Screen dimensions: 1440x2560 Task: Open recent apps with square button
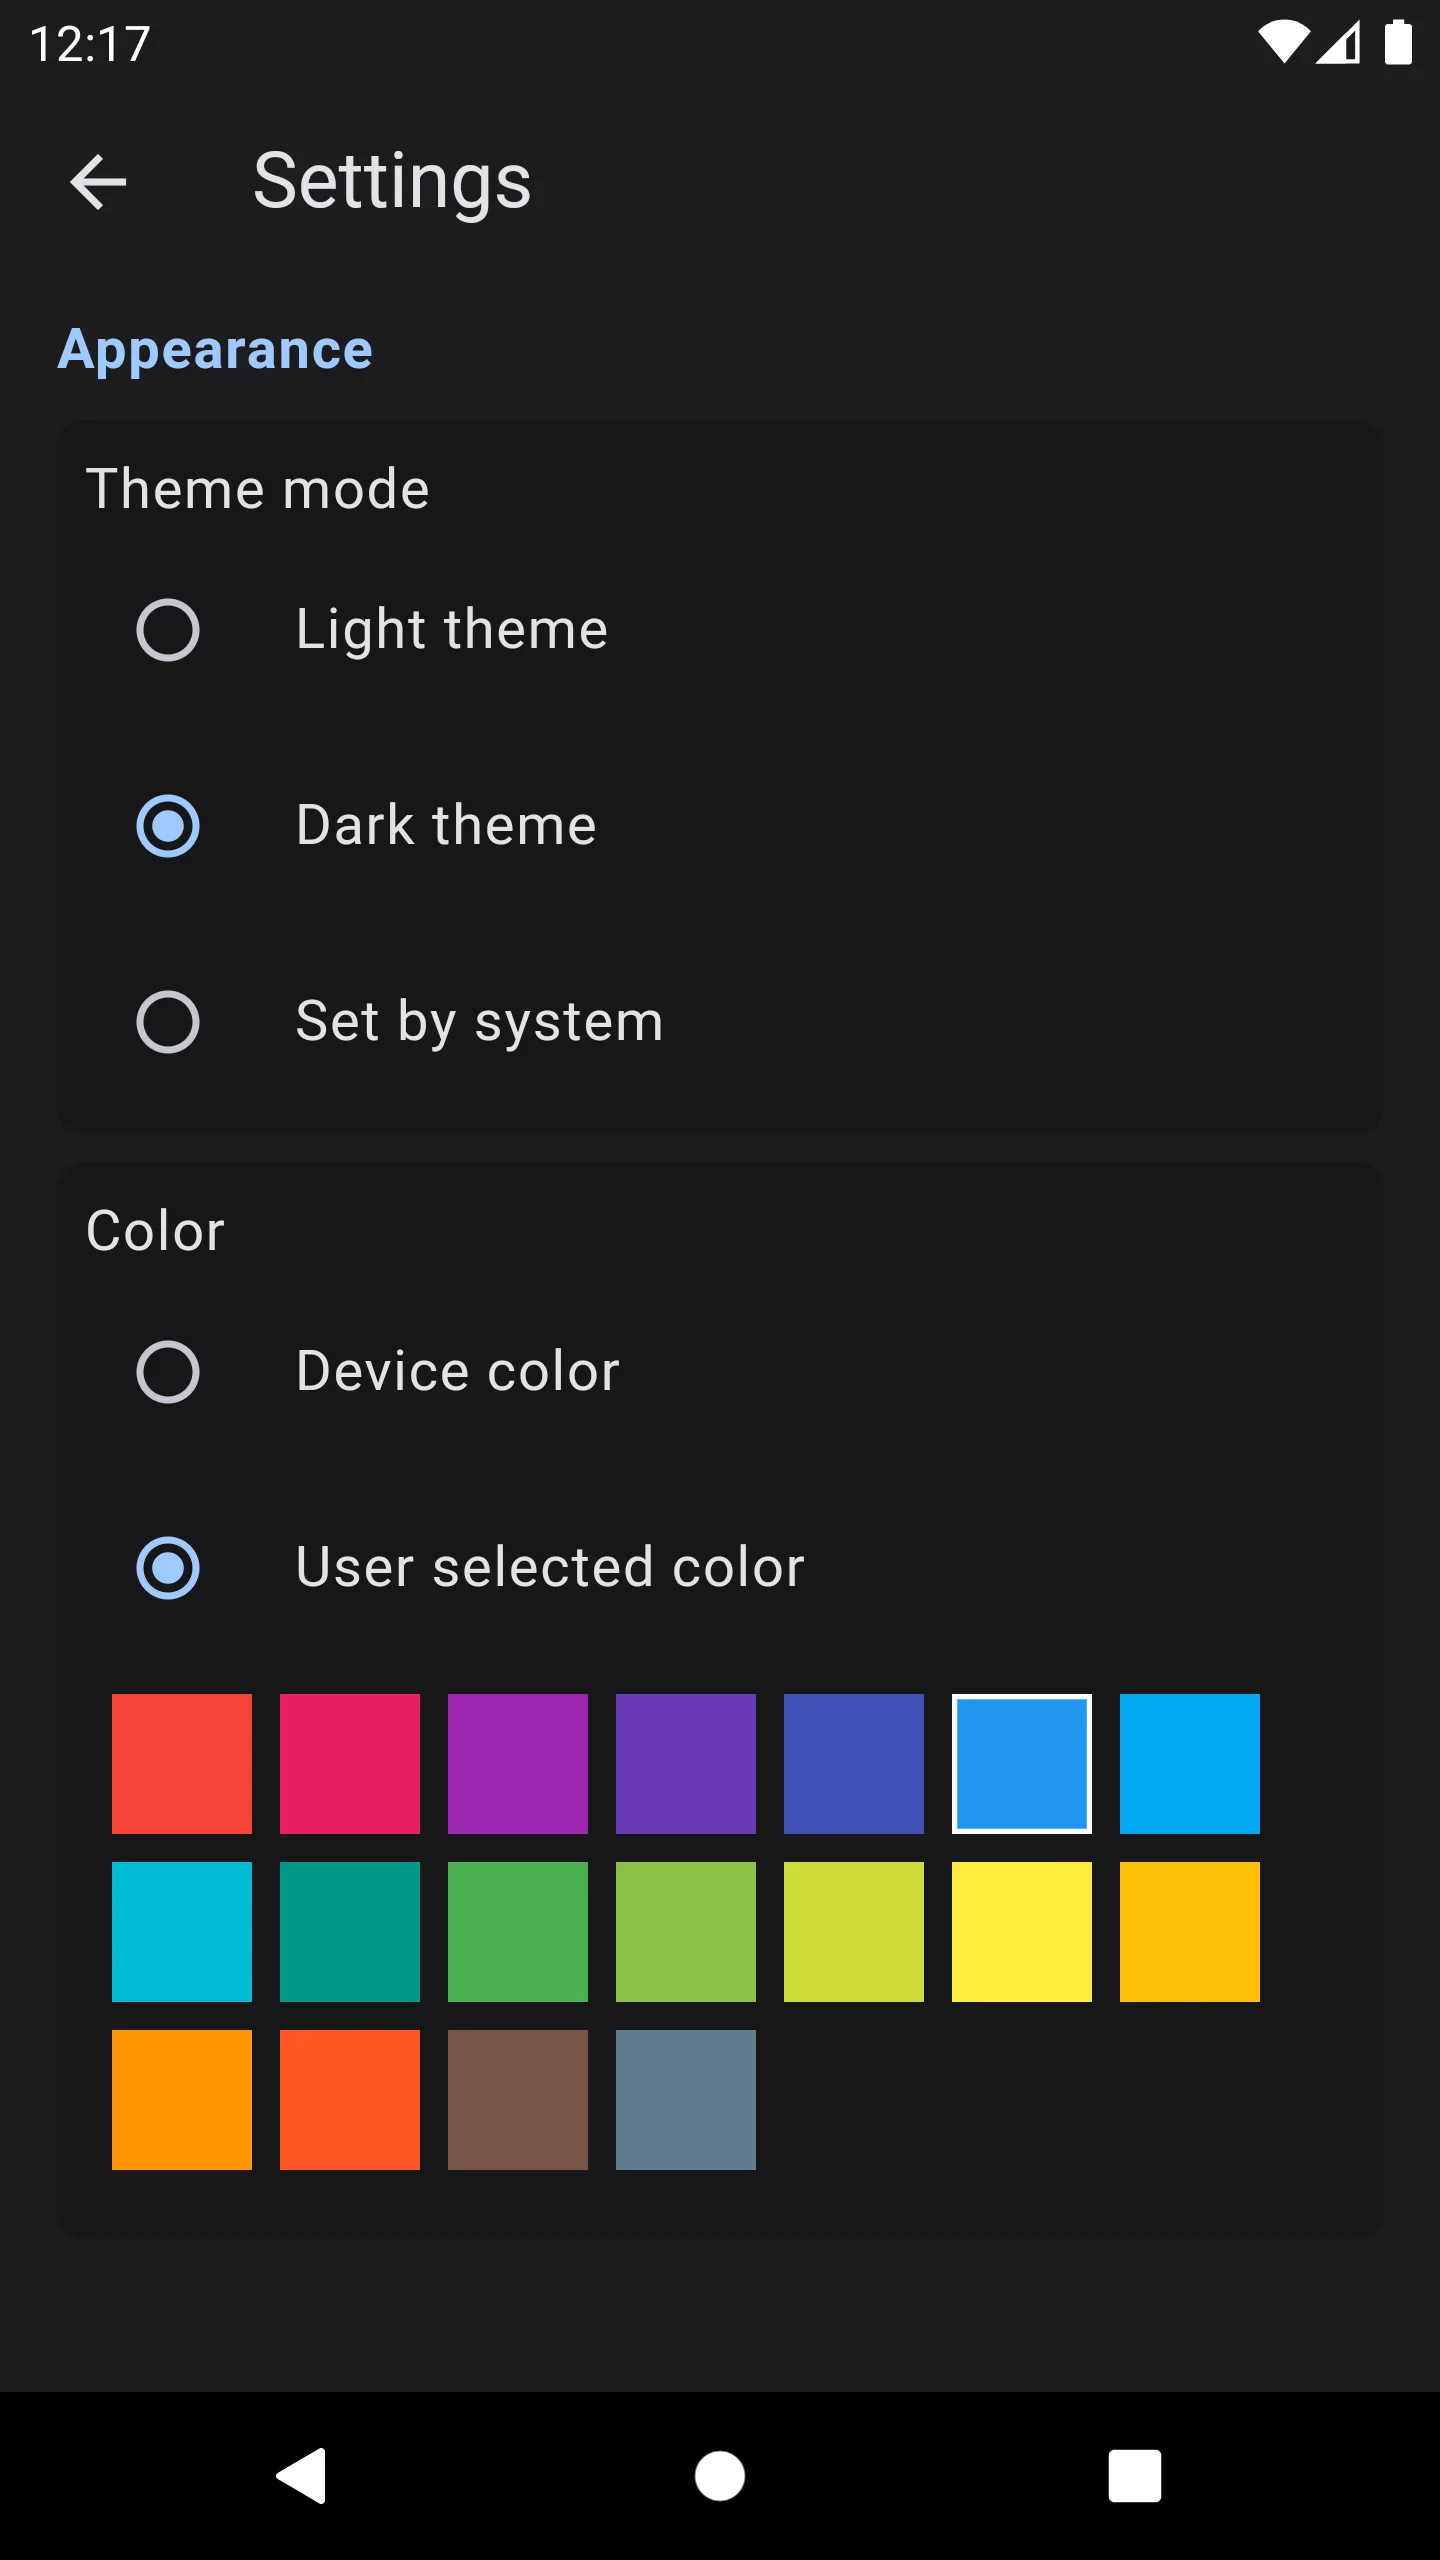[x=1134, y=2476]
